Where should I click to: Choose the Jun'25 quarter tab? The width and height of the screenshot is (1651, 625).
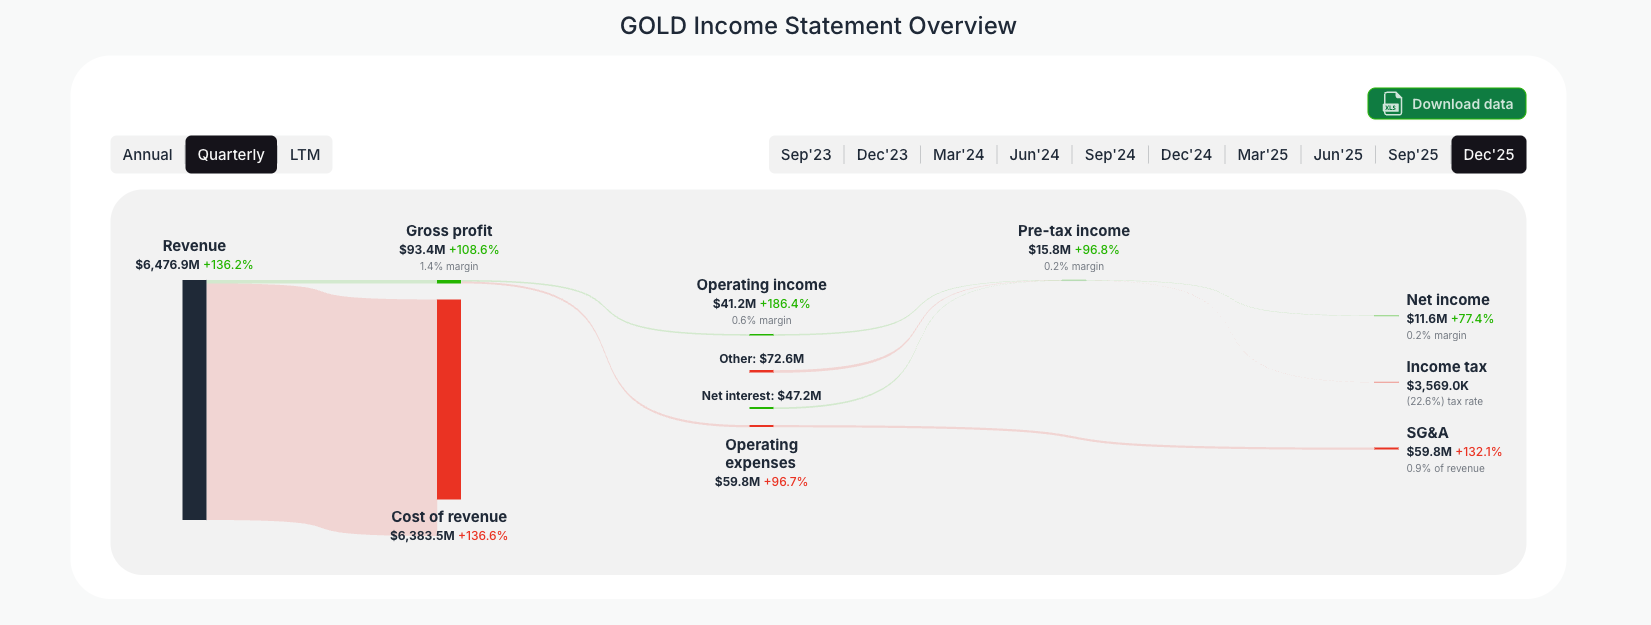1338,154
